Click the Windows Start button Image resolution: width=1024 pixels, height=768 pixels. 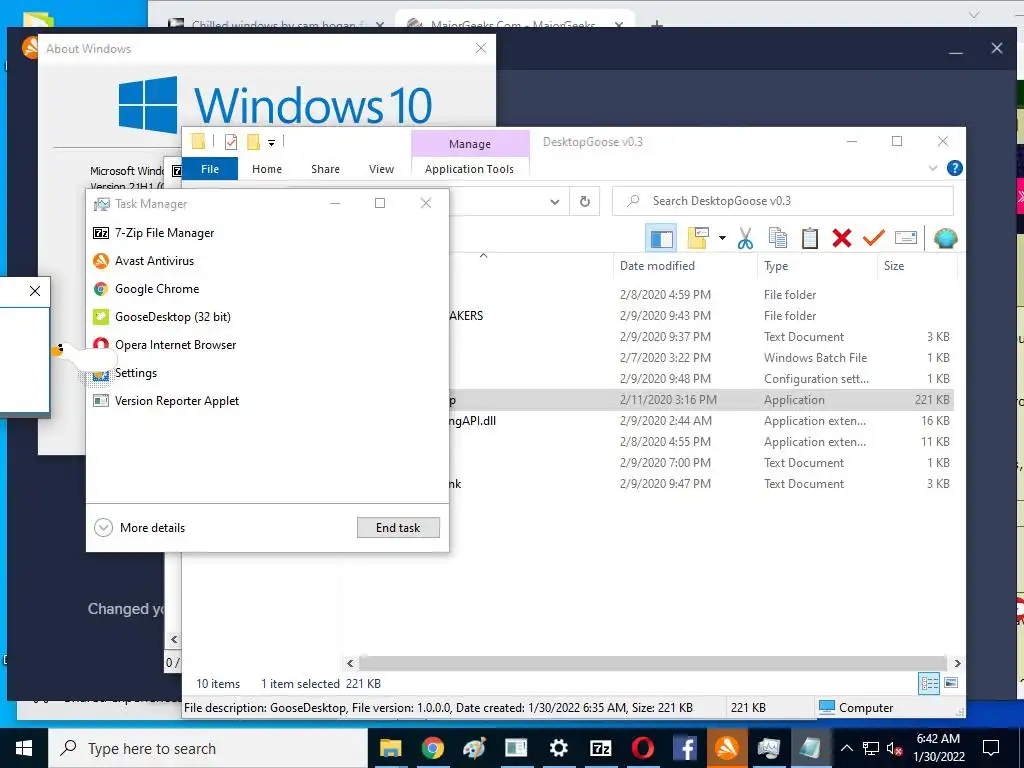24,748
